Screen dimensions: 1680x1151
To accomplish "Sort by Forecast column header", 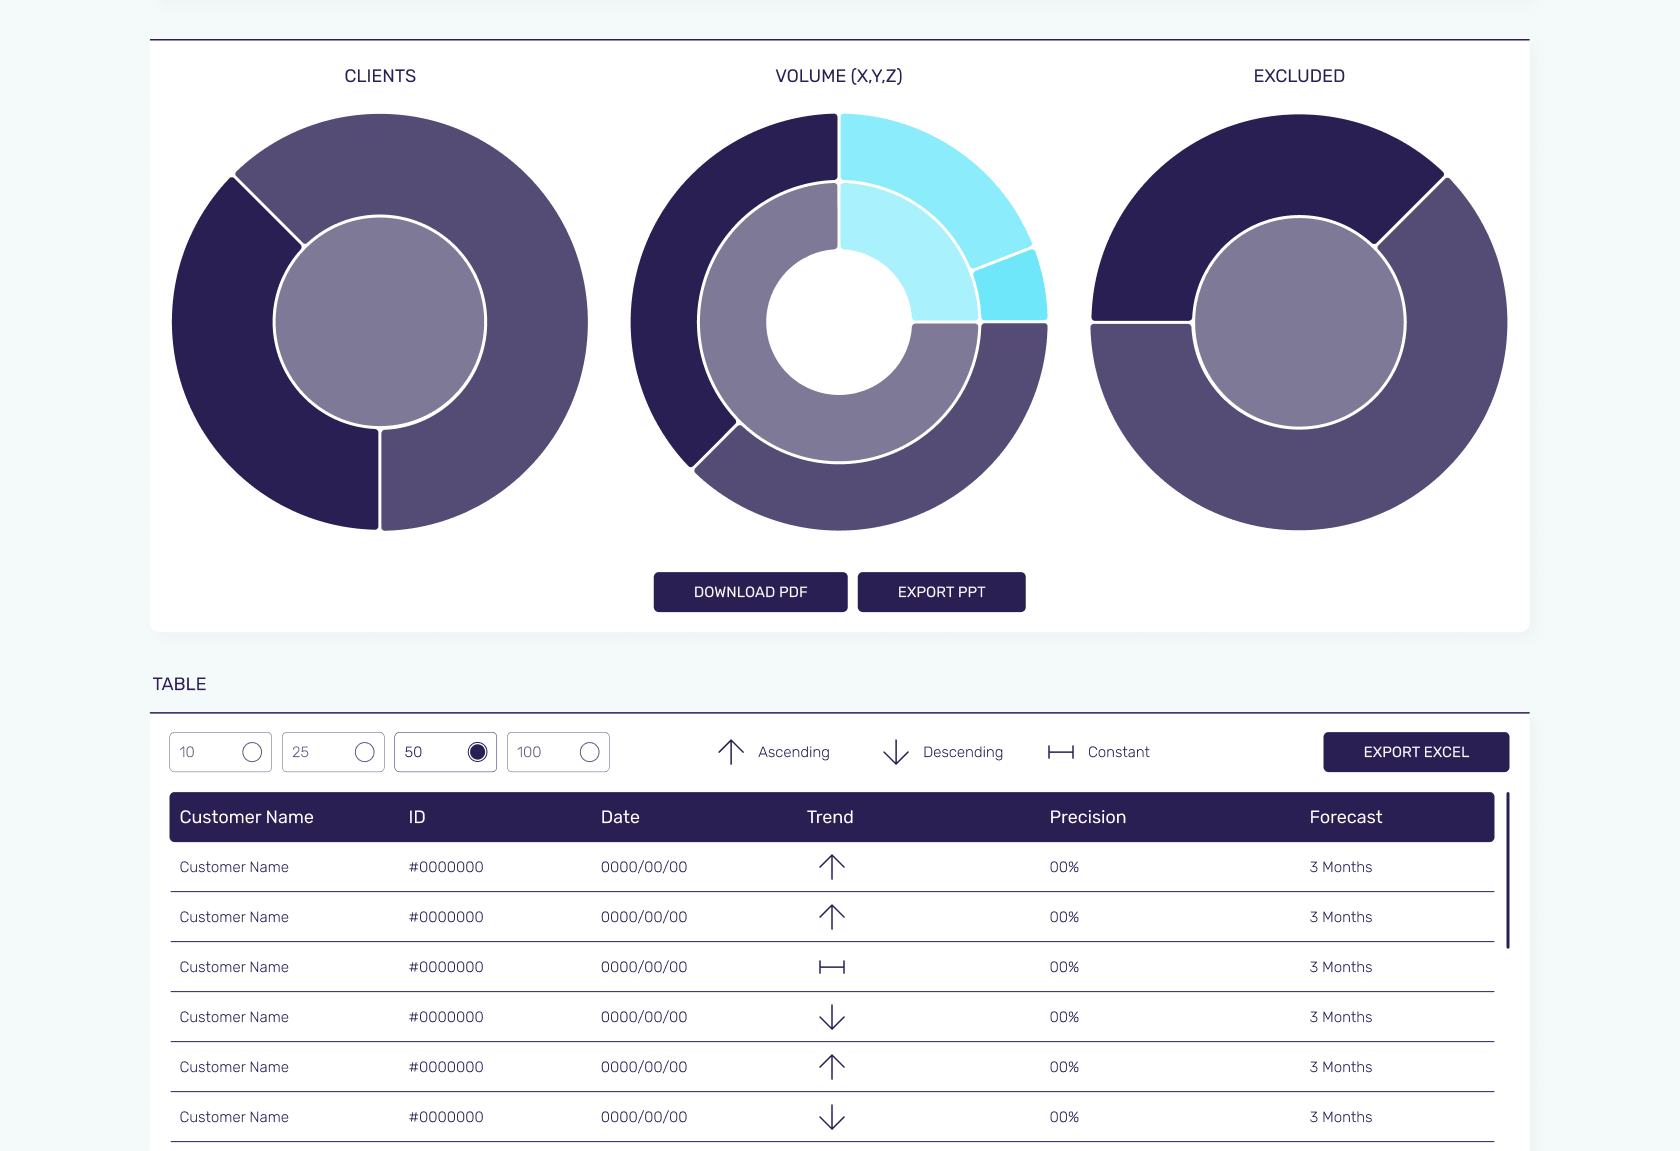I will pyautogui.click(x=1346, y=817).
